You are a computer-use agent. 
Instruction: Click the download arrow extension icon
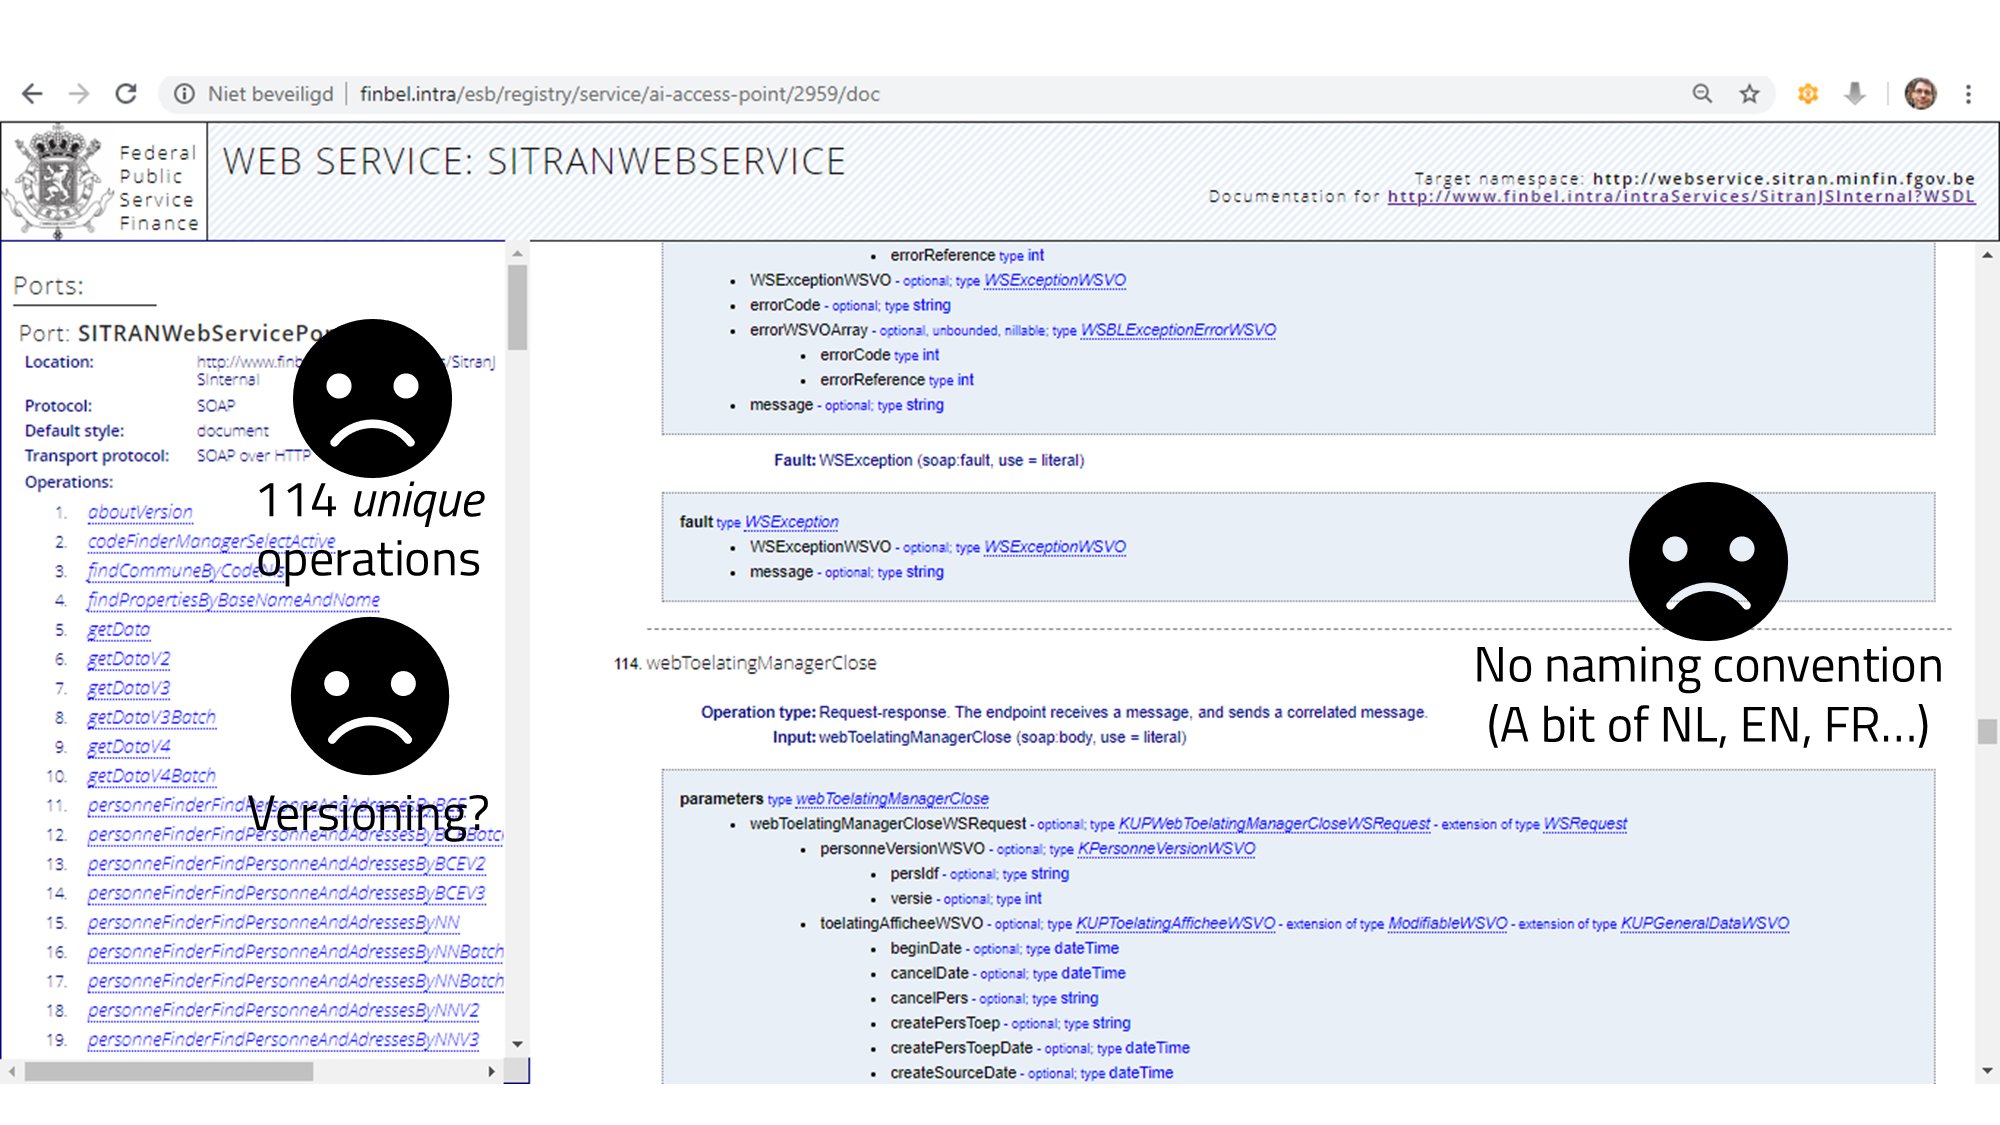(1855, 94)
